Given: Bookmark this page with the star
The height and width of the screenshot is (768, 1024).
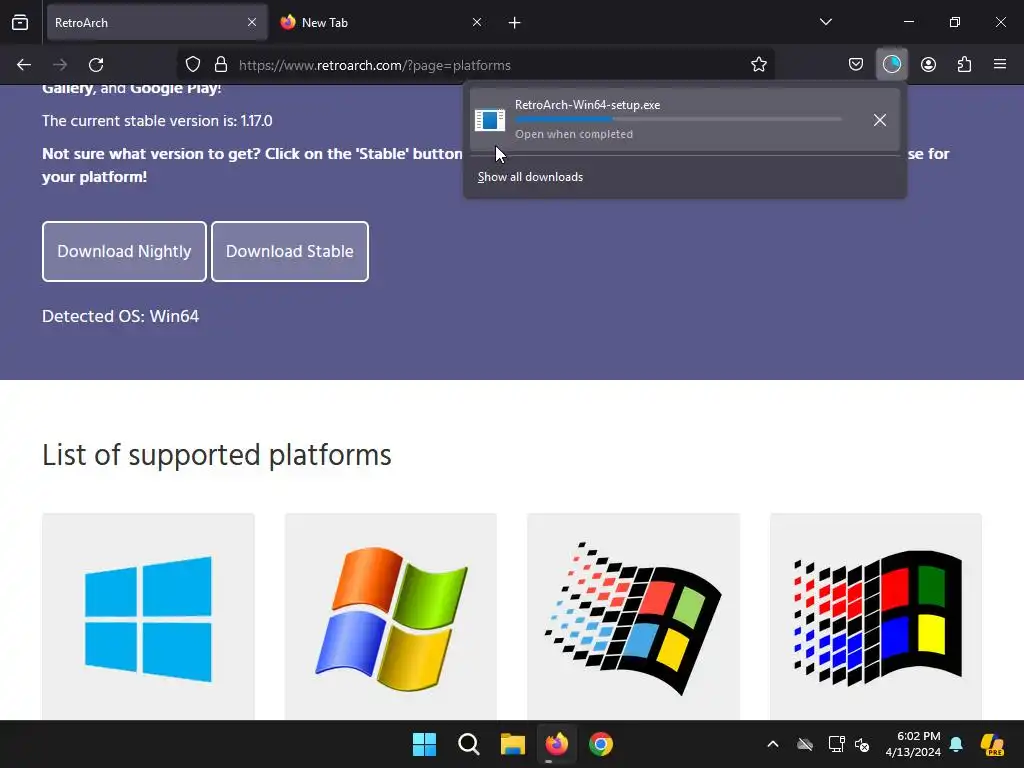Looking at the screenshot, I should click(758, 65).
